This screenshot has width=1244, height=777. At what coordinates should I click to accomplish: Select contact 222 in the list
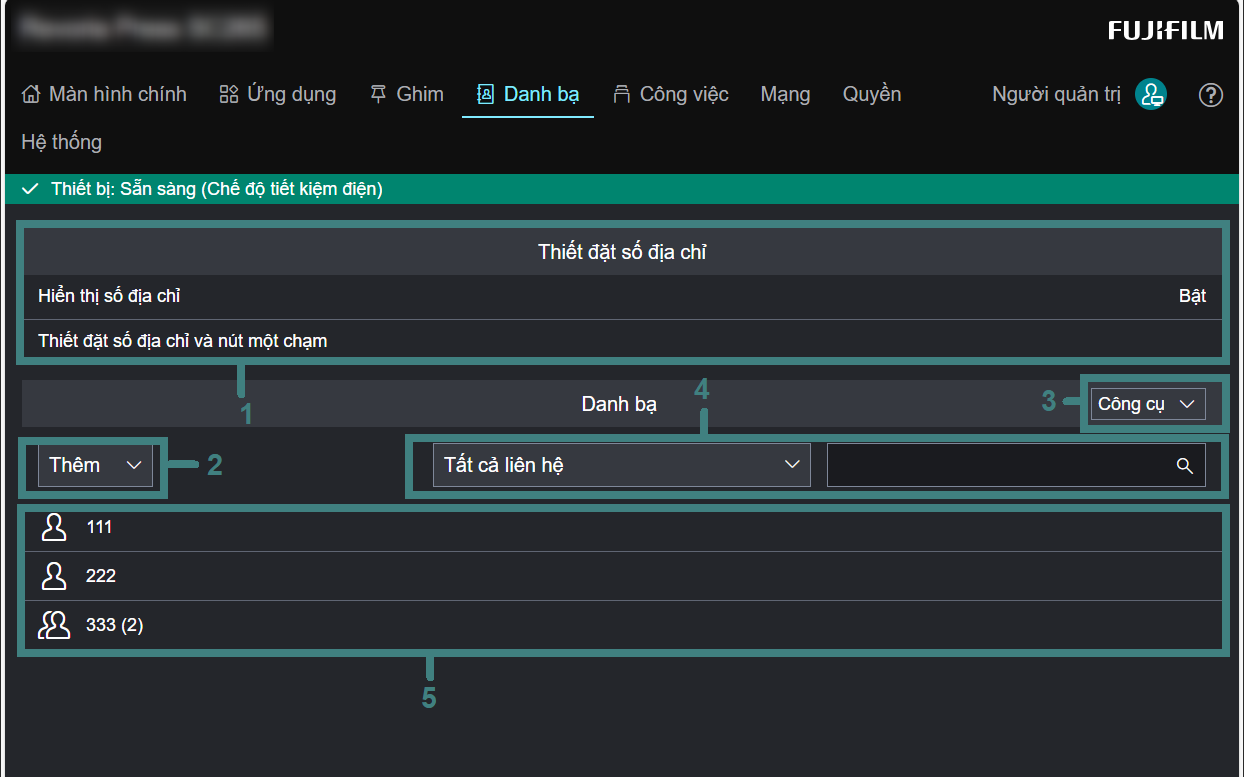click(101, 576)
